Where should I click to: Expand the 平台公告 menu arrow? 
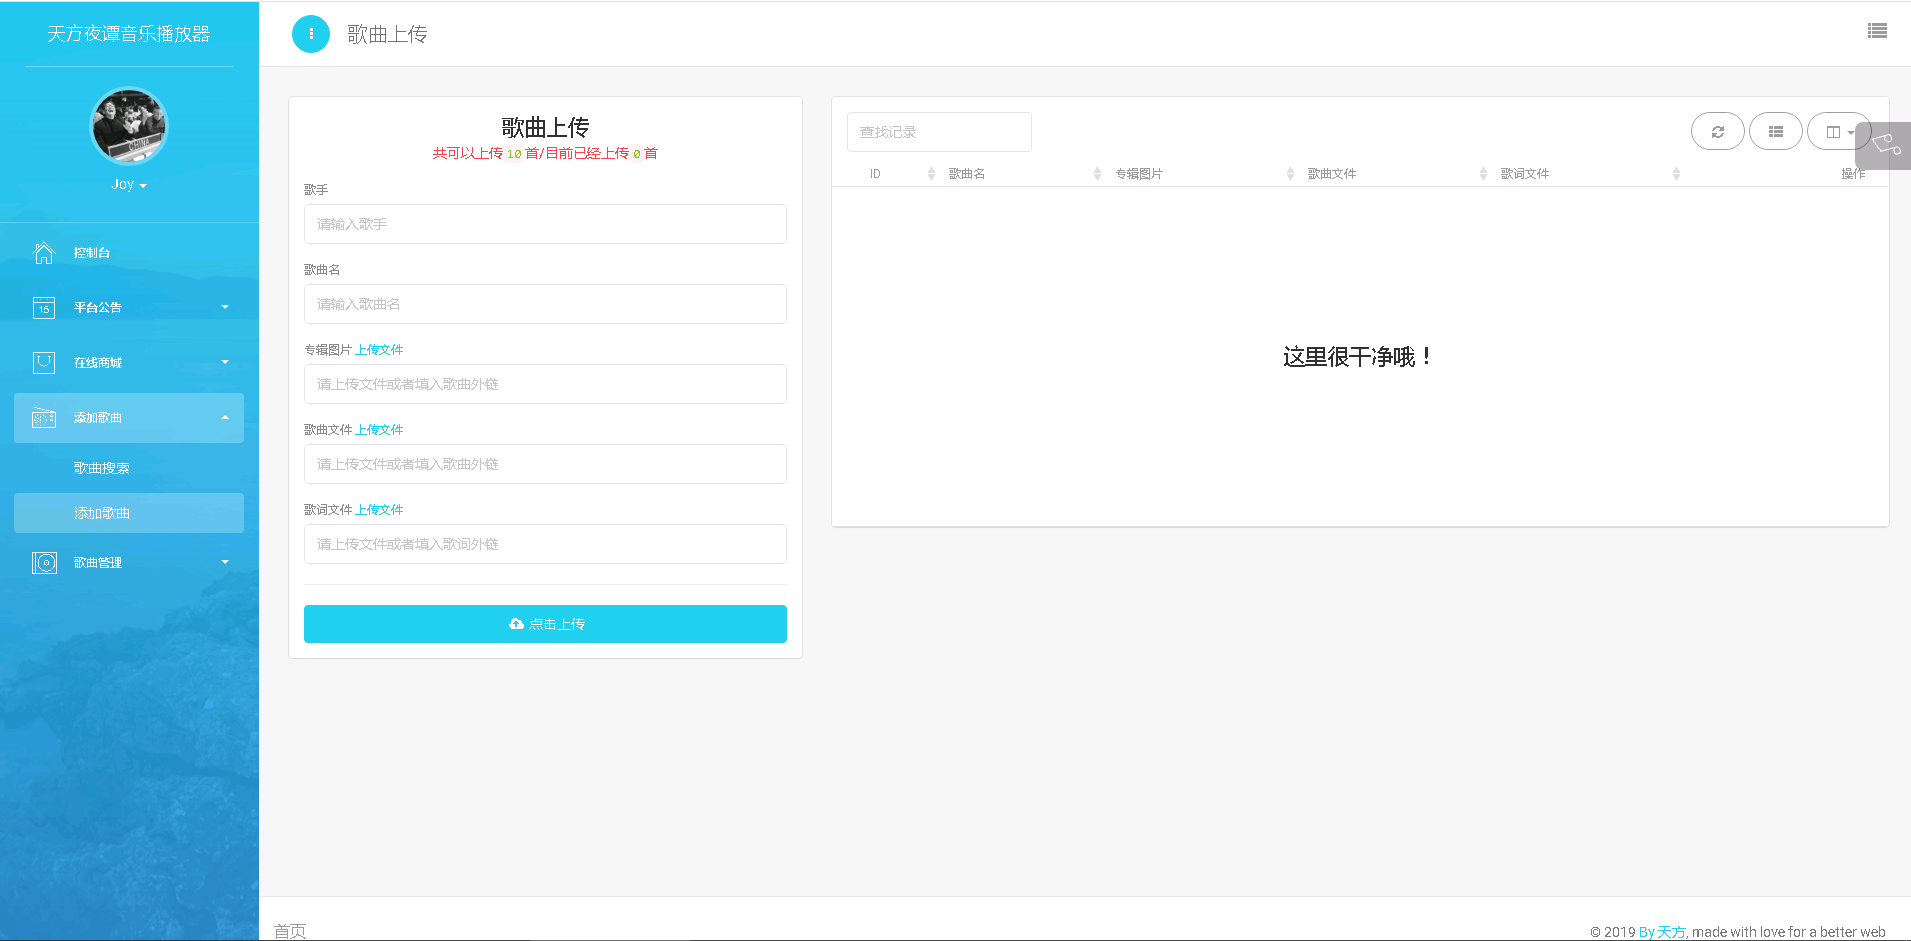click(225, 307)
